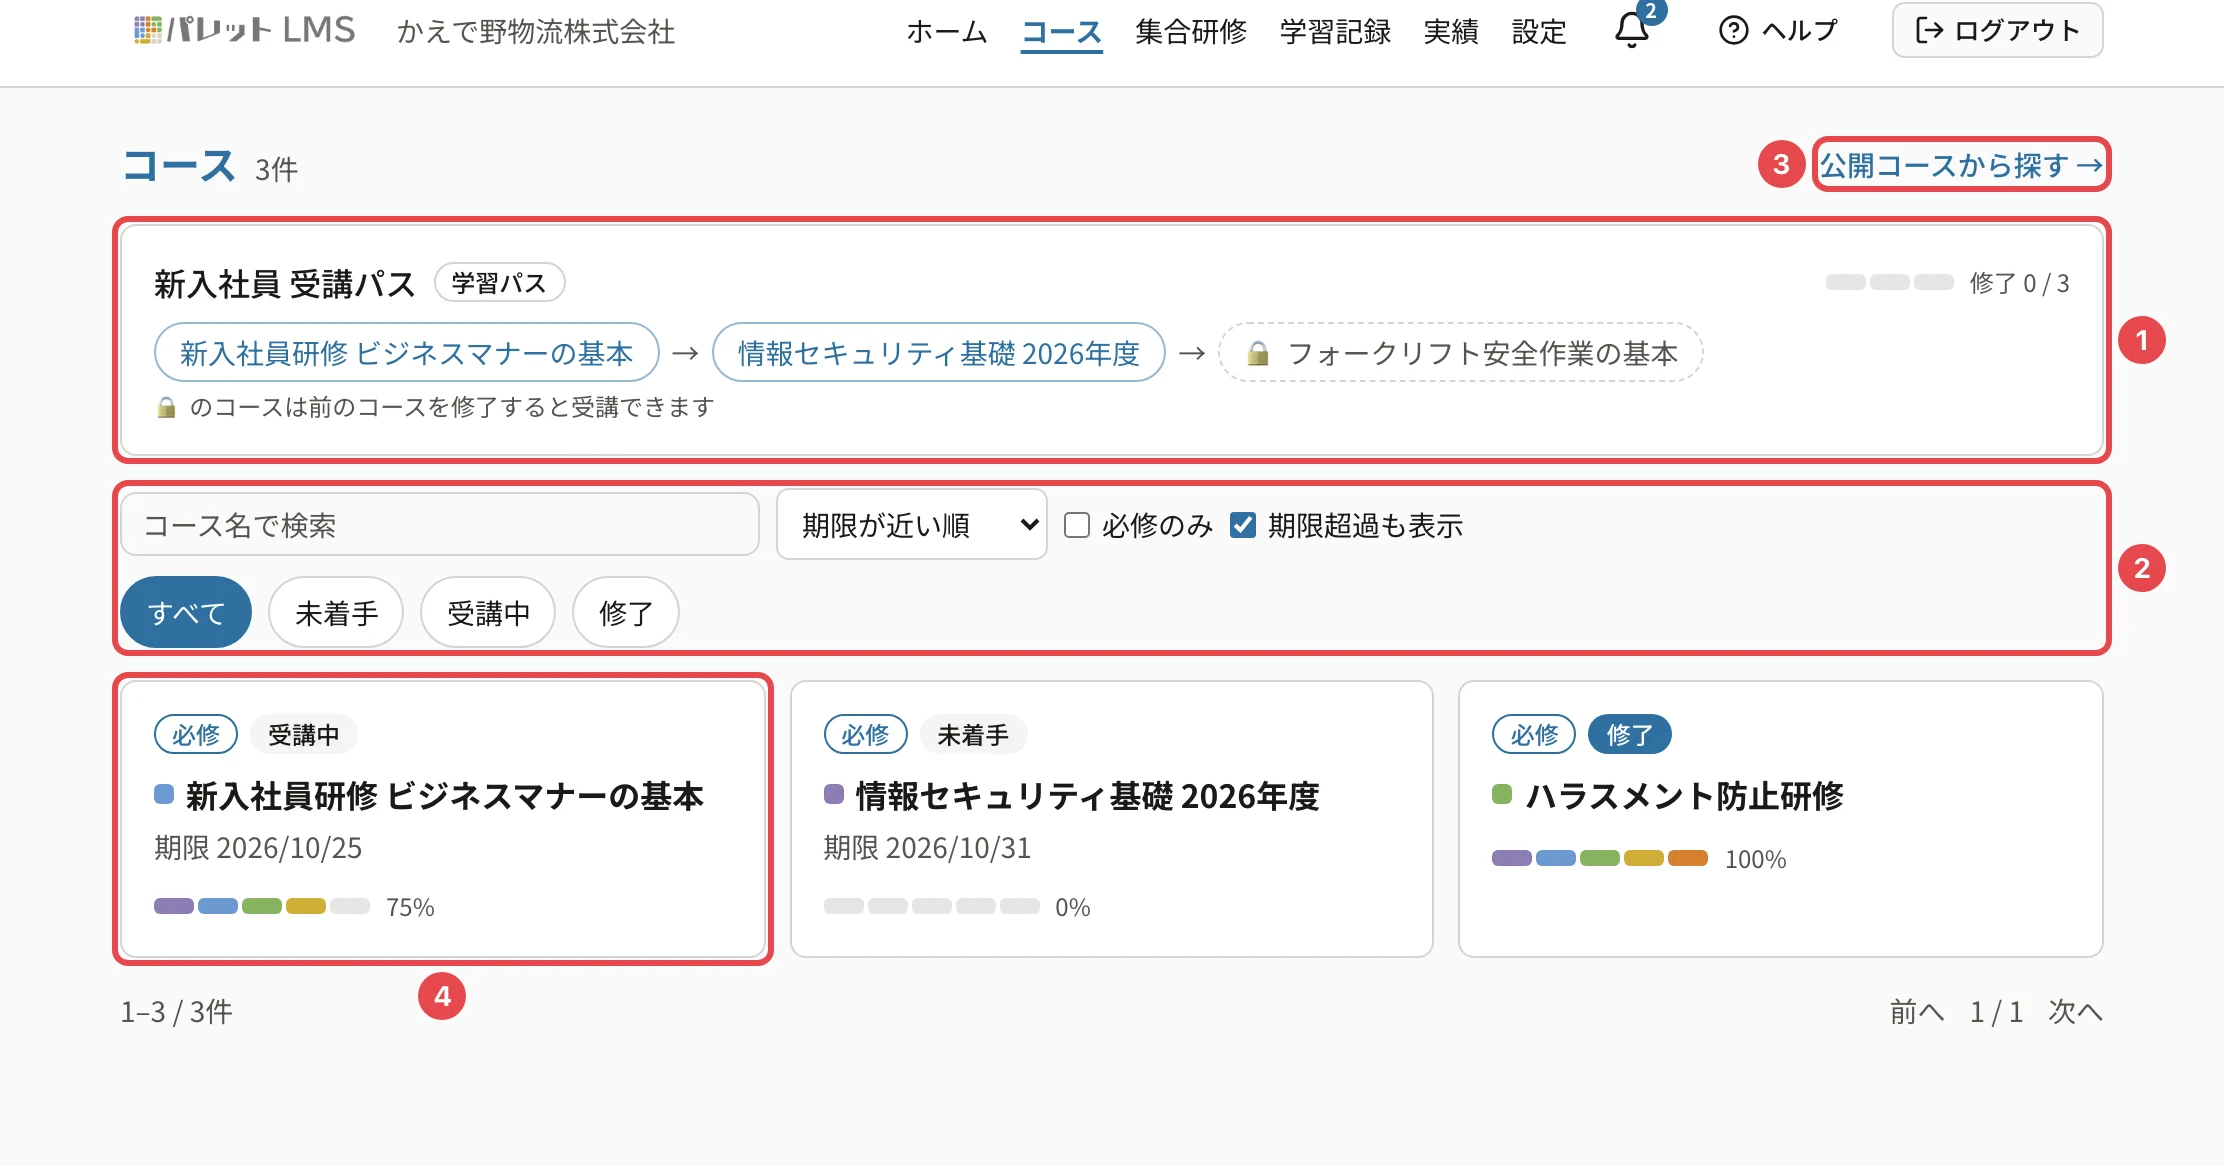Filter courses by 未着手
This screenshot has width=2224, height=1166.
[336, 612]
